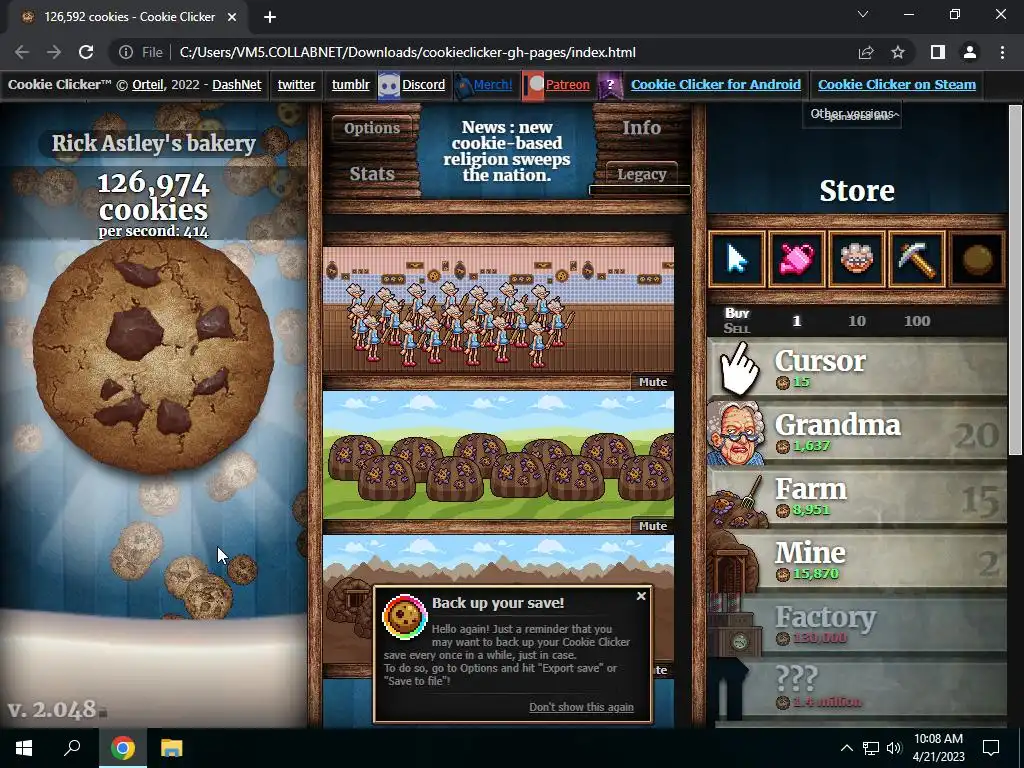Viewport: 1024px width, 768px height.
Task: Open the Patreon link
Action: tap(568, 84)
